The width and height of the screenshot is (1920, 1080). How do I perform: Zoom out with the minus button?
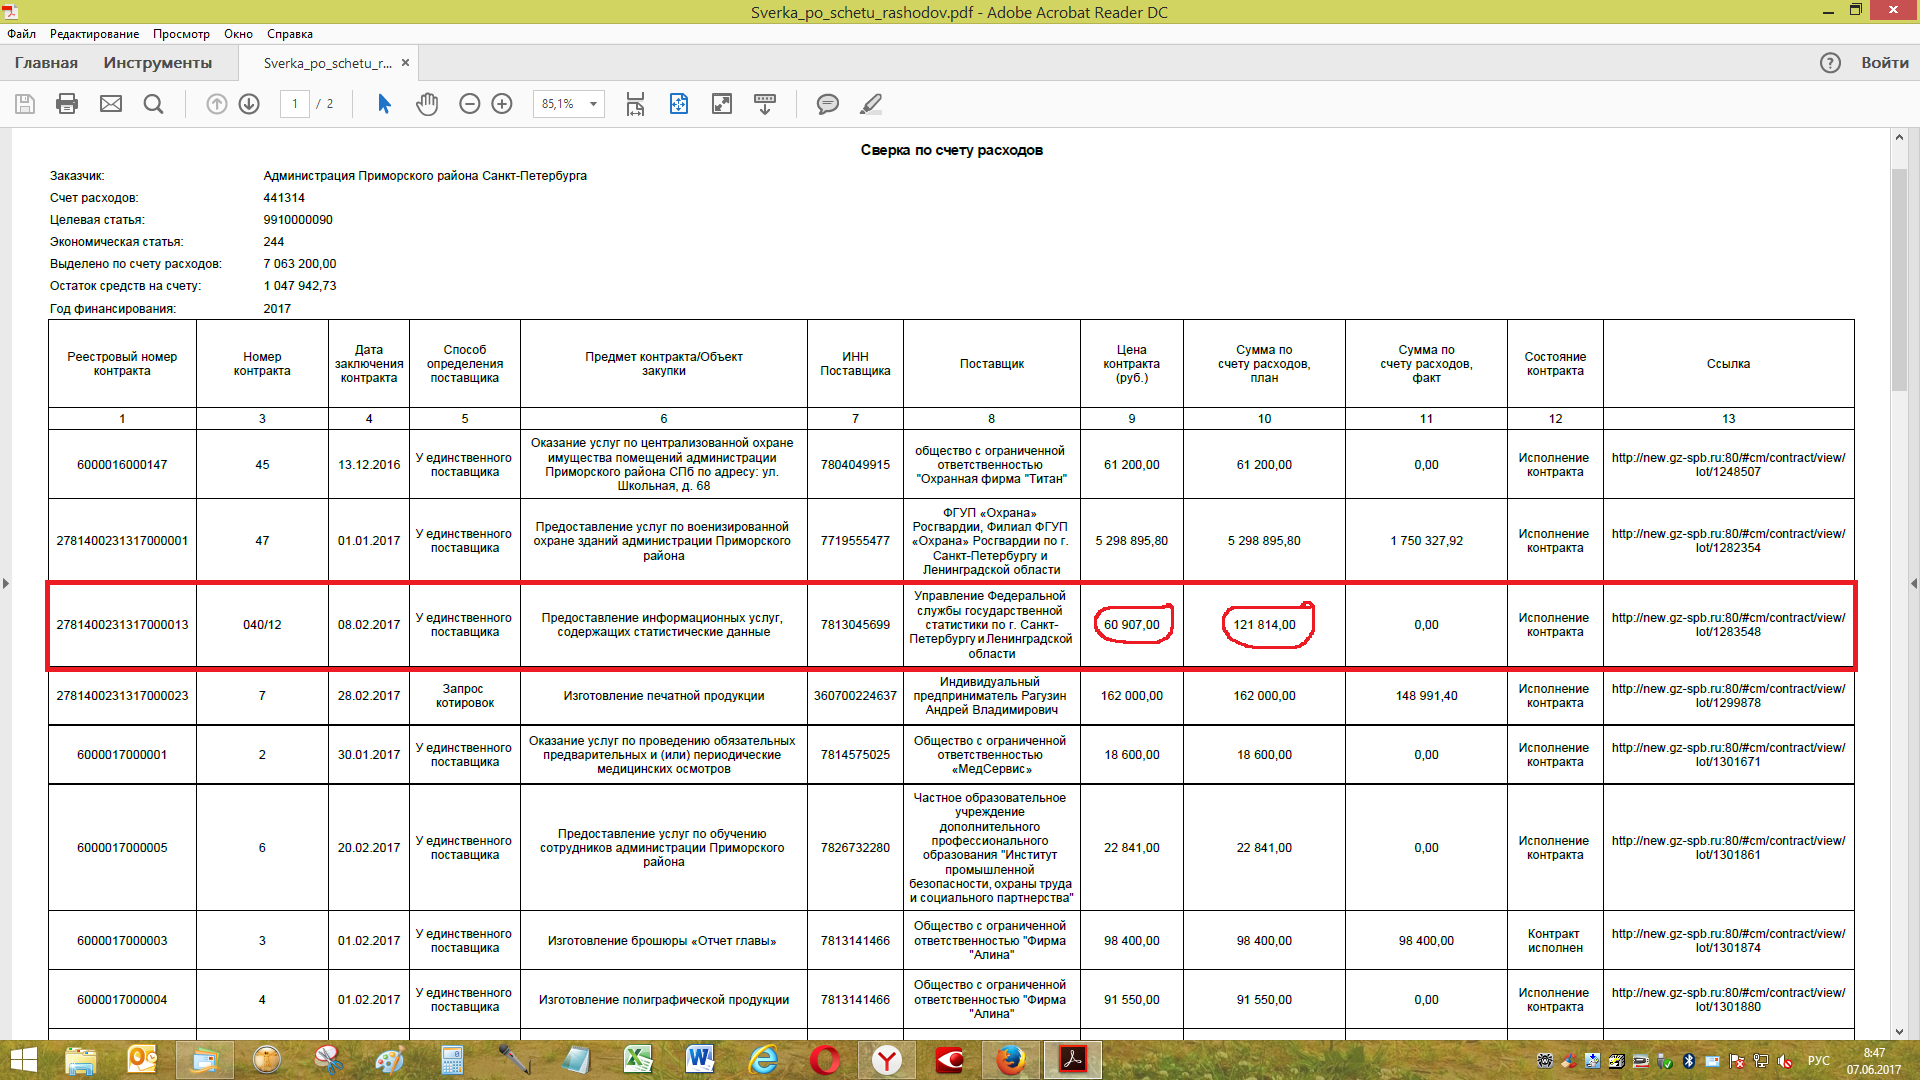469,104
